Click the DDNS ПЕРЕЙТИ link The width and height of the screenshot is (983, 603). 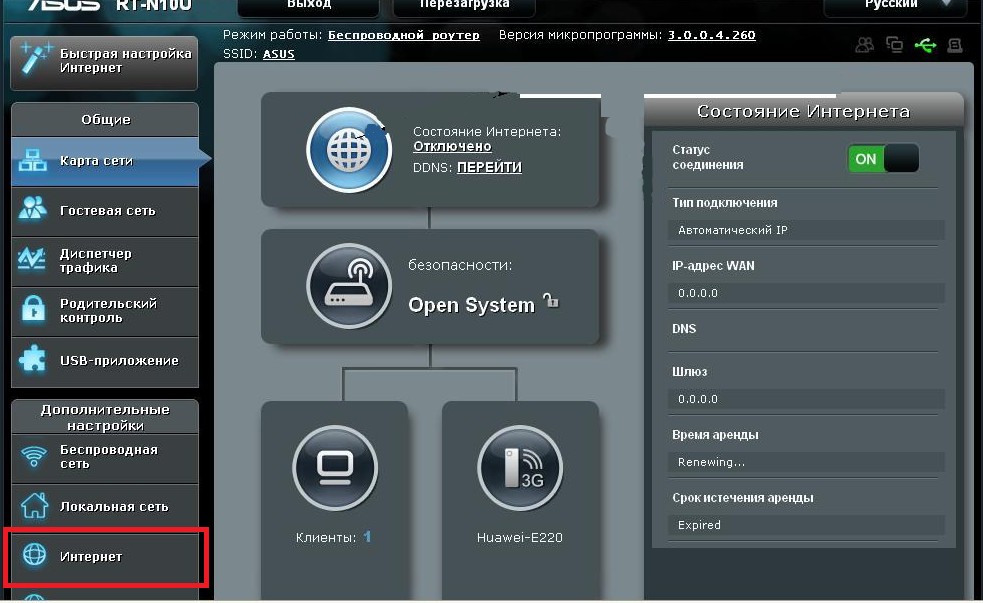(489, 167)
